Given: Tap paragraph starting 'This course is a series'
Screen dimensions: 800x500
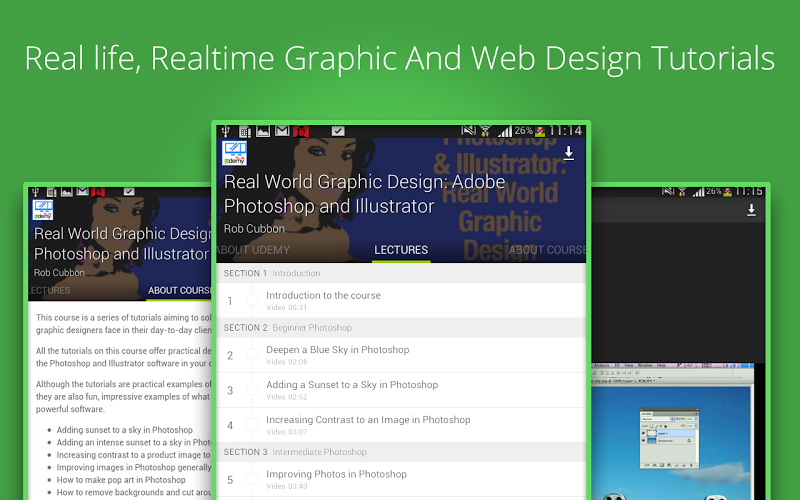Looking at the screenshot, I should pyautogui.click(x=123, y=323).
